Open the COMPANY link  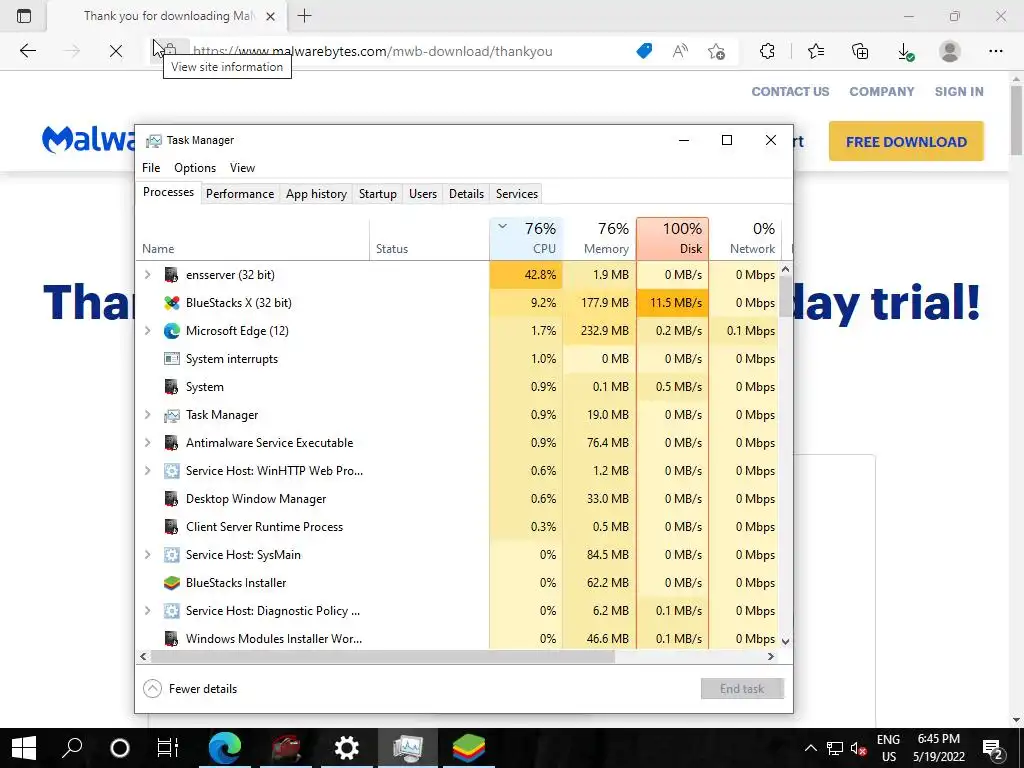pos(882,91)
